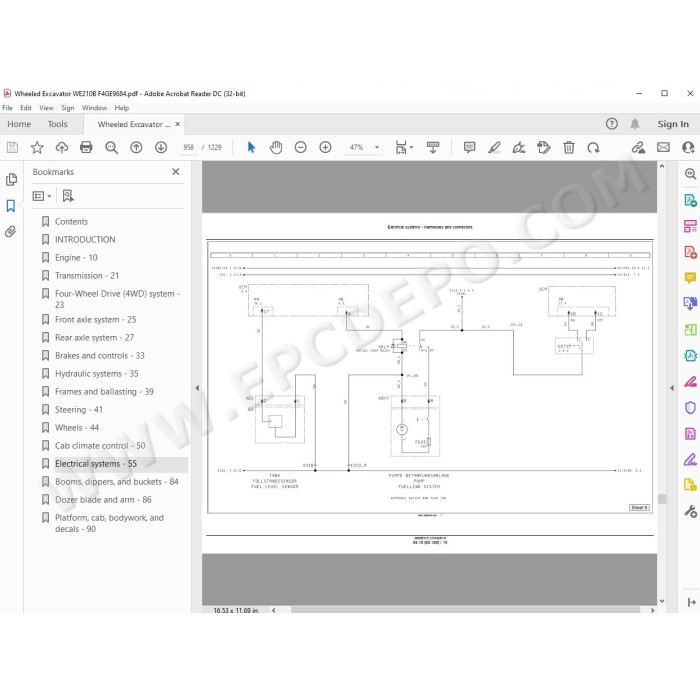The width and height of the screenshot is (700, 700).
Task: Click the vertical scrollbar thumb
Action: tap(662, 499)
